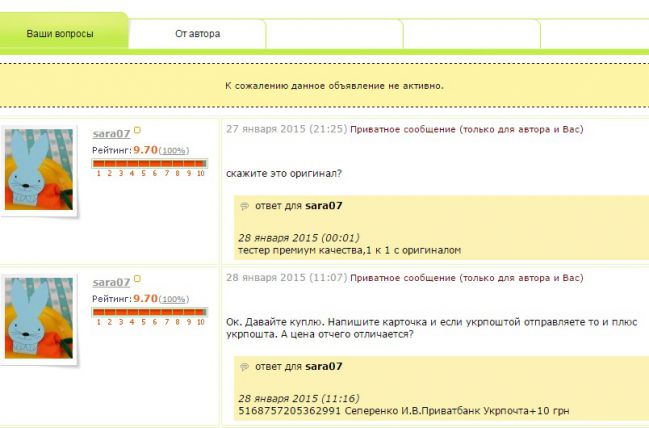Open the sara07 profile link in the second message
The image size is (649, 428).
[111, 282]
